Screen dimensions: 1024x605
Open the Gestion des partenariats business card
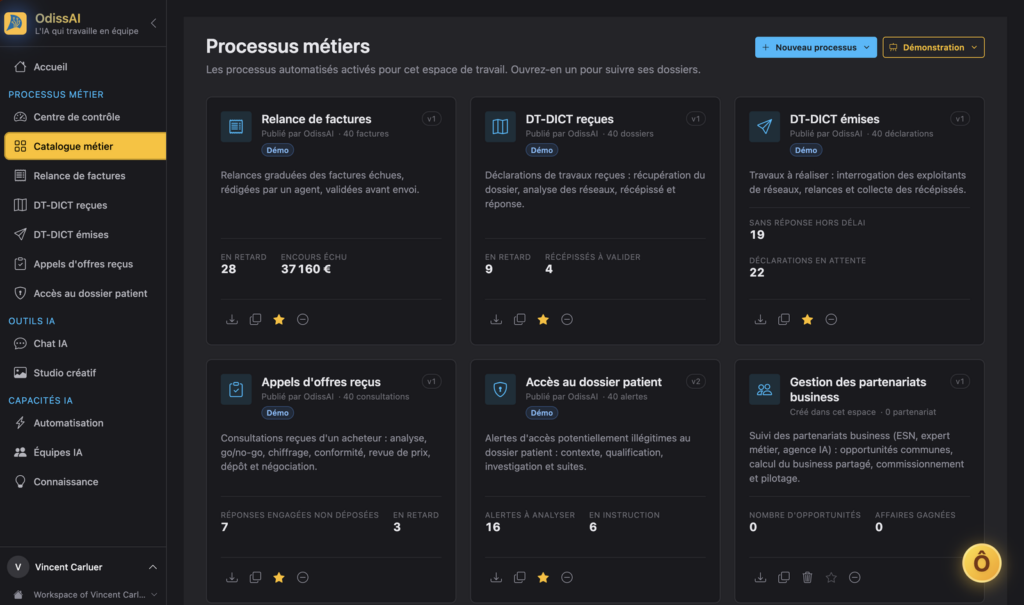tap(859, 480)
